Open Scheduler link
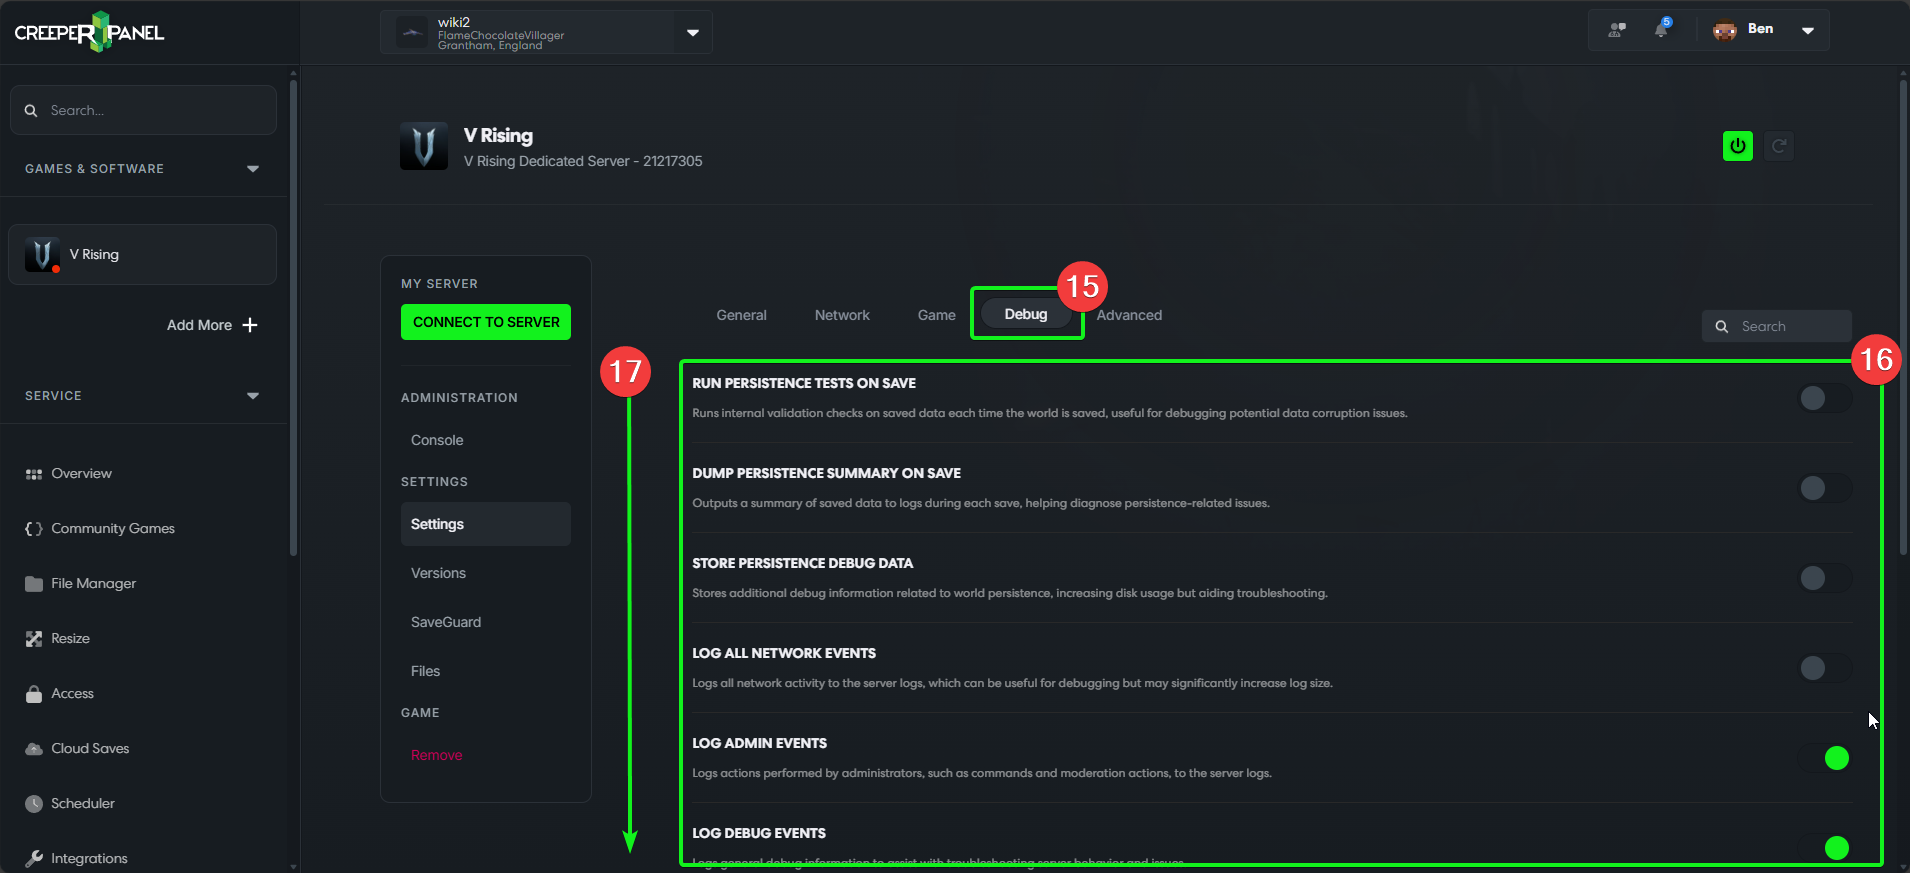This screenshot has width=1910, height=873. 83,804
